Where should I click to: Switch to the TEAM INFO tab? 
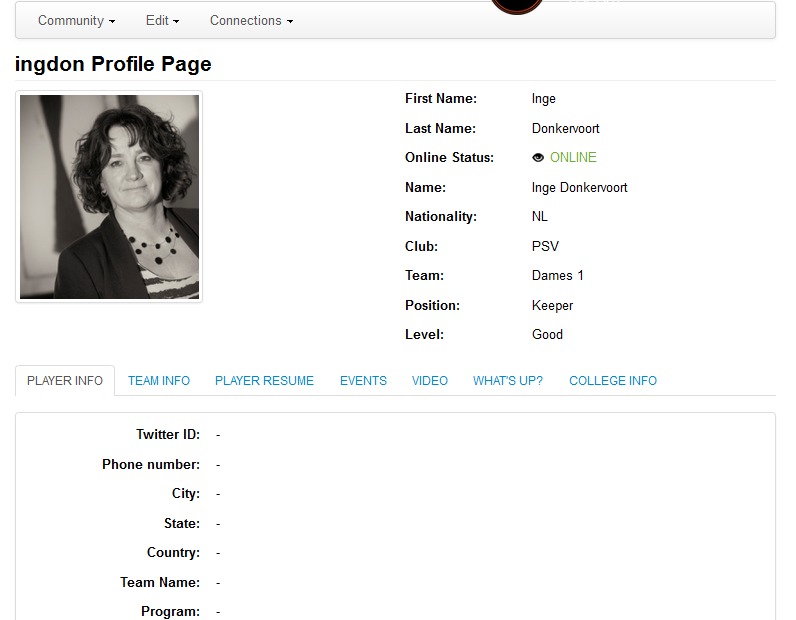pos(159,381)
